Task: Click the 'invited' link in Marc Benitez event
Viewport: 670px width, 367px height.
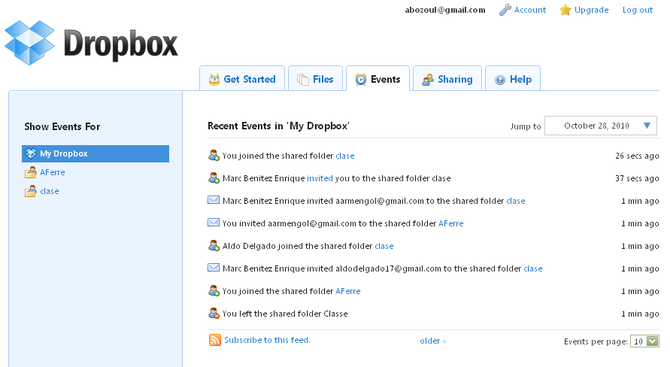Action: pos(320,179)
